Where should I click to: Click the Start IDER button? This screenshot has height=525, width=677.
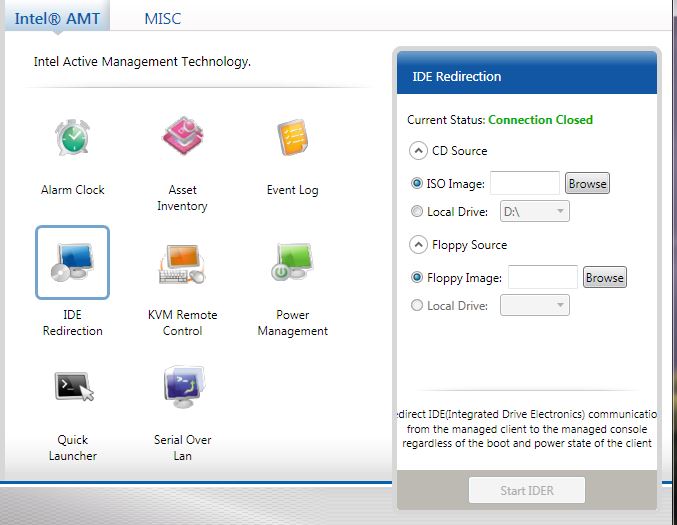527,490
